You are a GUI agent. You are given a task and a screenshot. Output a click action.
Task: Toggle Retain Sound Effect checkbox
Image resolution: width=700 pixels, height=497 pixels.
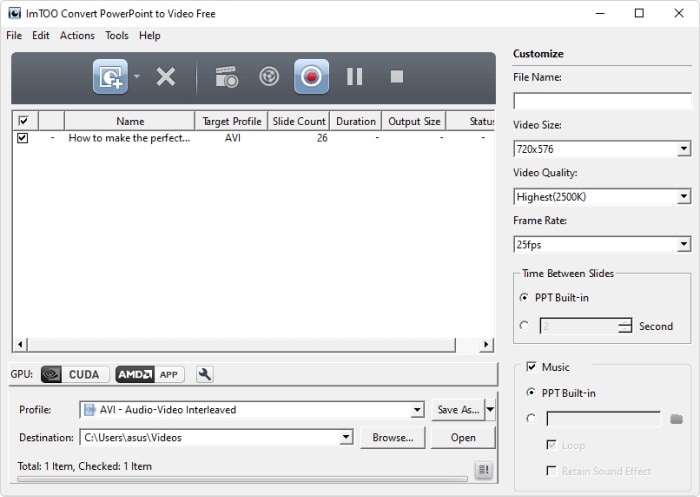pos(551,471)
